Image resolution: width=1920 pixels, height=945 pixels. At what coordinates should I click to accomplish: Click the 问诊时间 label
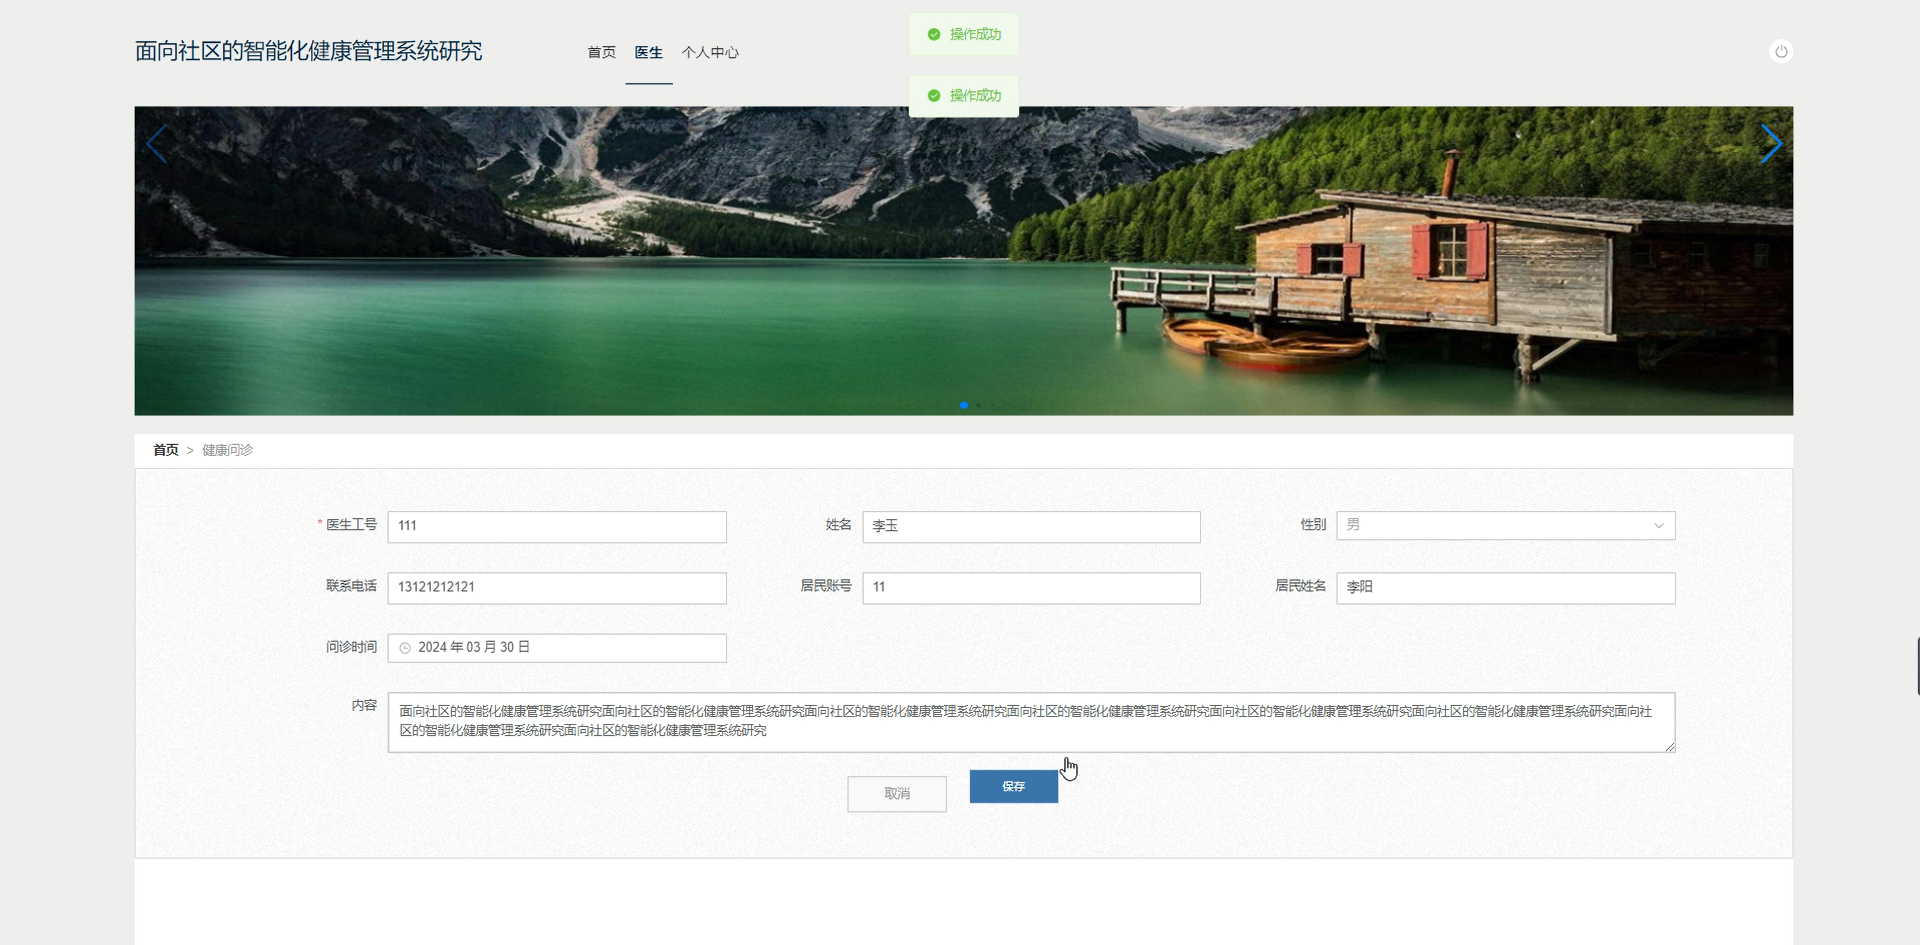[351, 647]
